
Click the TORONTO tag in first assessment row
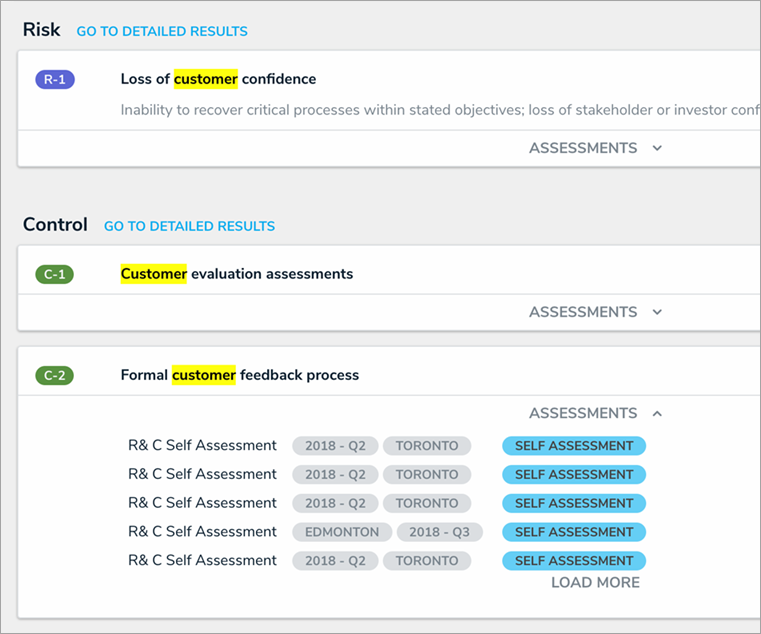(x=427, y=446)
